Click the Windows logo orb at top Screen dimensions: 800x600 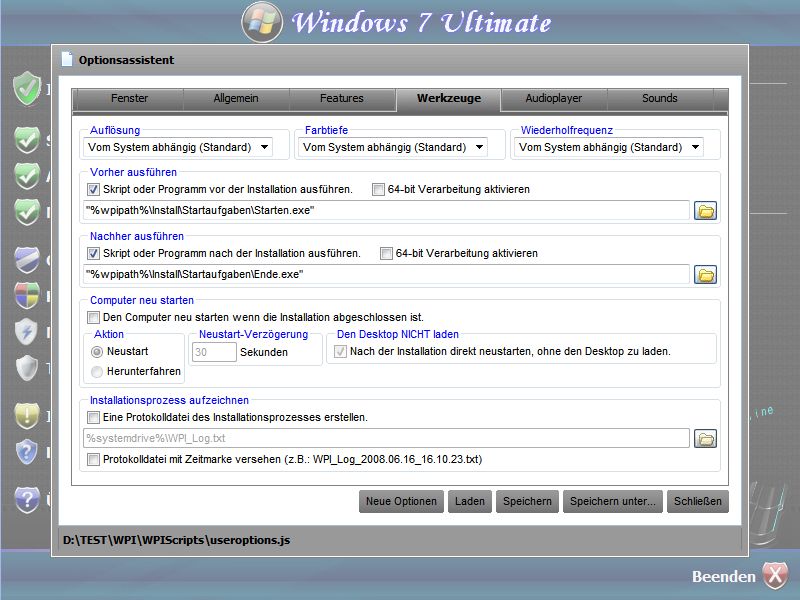click(262, 22)
